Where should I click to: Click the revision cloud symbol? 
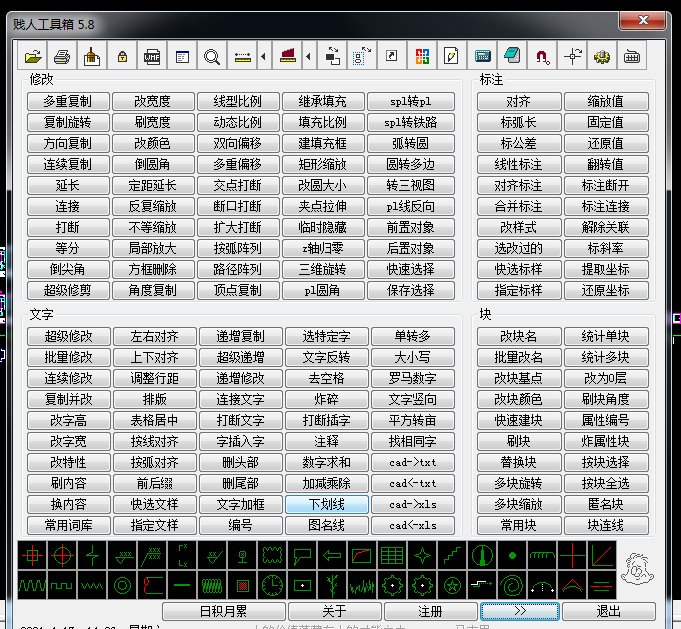[272, 555]
